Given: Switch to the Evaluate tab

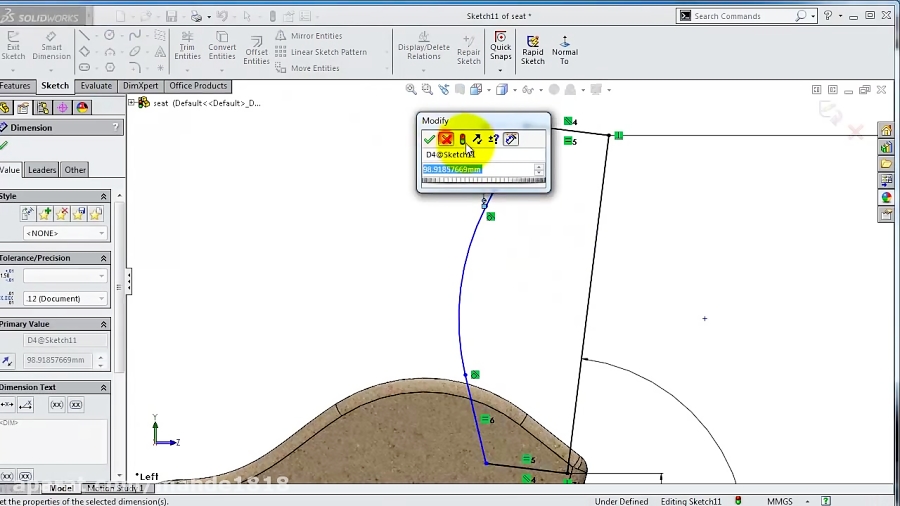Looking at the screenshot, I should (96, 85).
